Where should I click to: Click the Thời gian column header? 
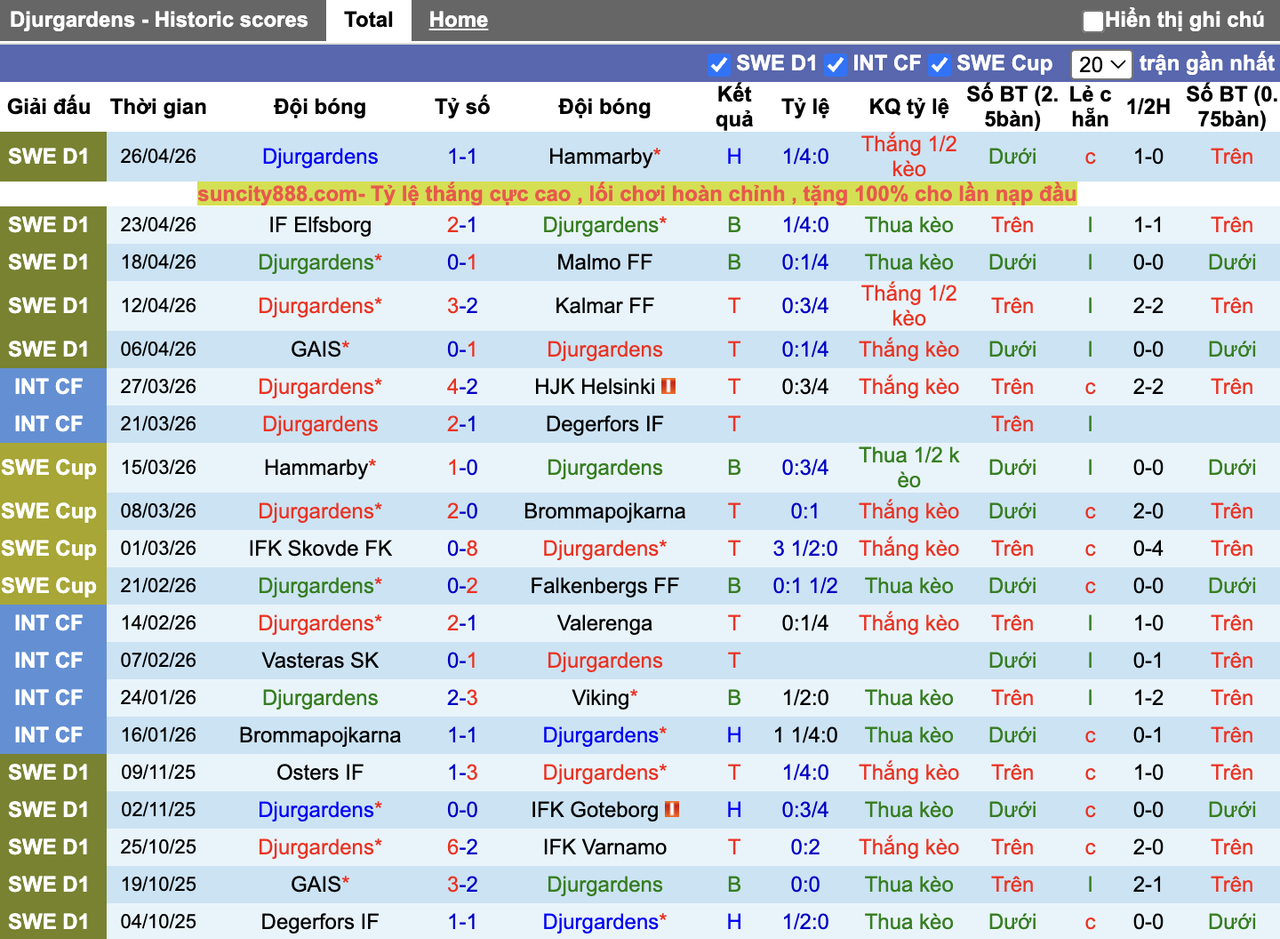158,107
